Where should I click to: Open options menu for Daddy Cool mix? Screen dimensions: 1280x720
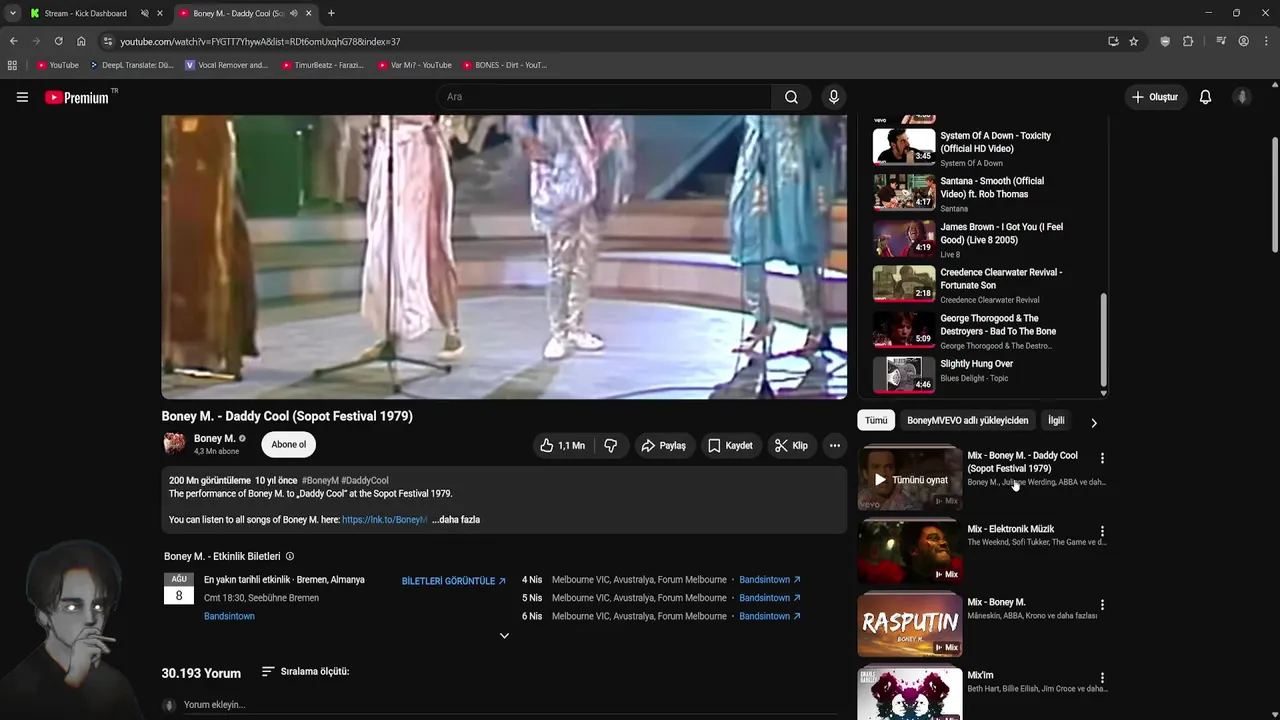point(1102,458)
